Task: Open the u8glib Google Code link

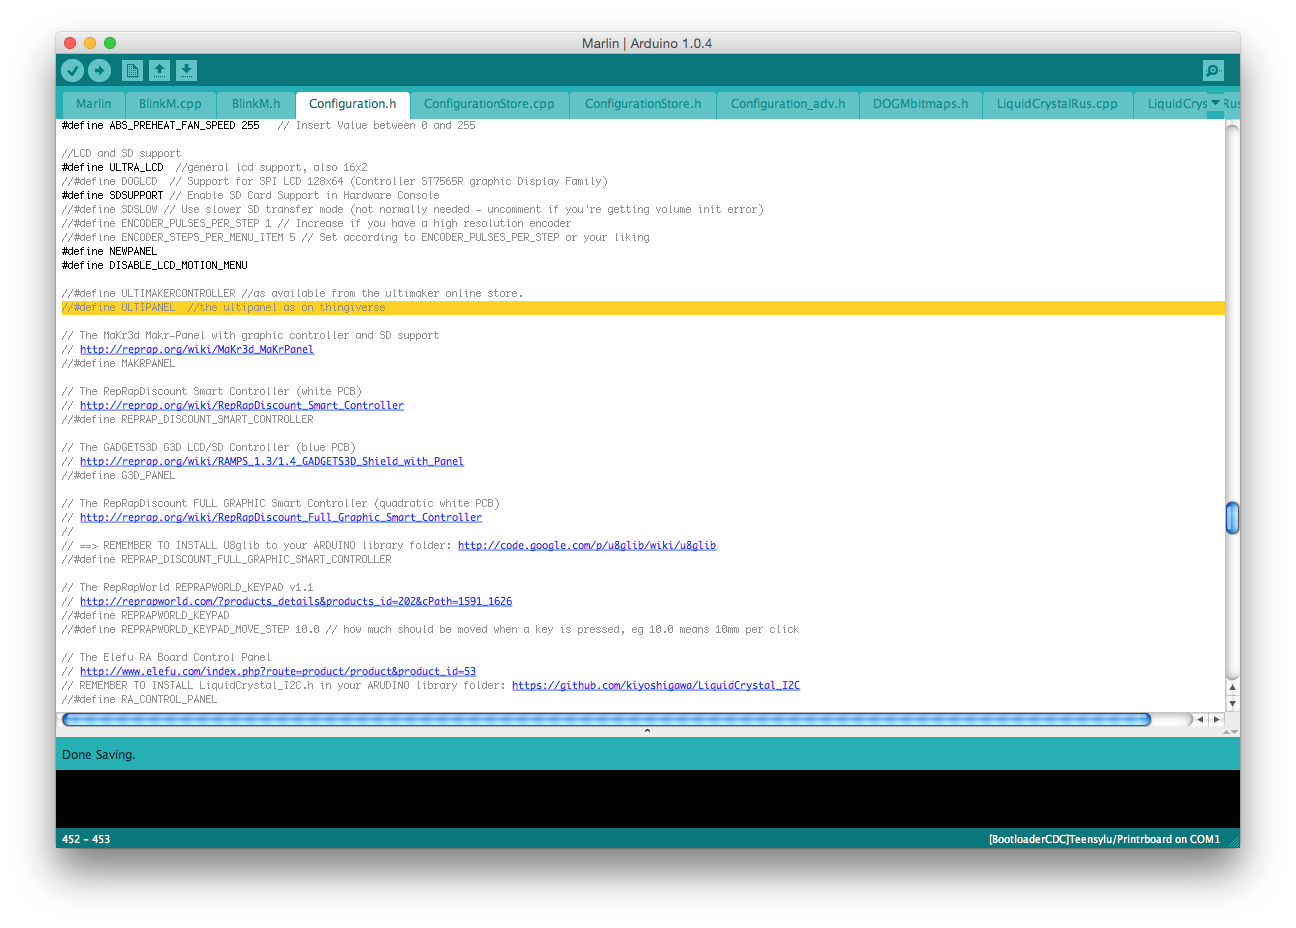Action: (587, 546)
